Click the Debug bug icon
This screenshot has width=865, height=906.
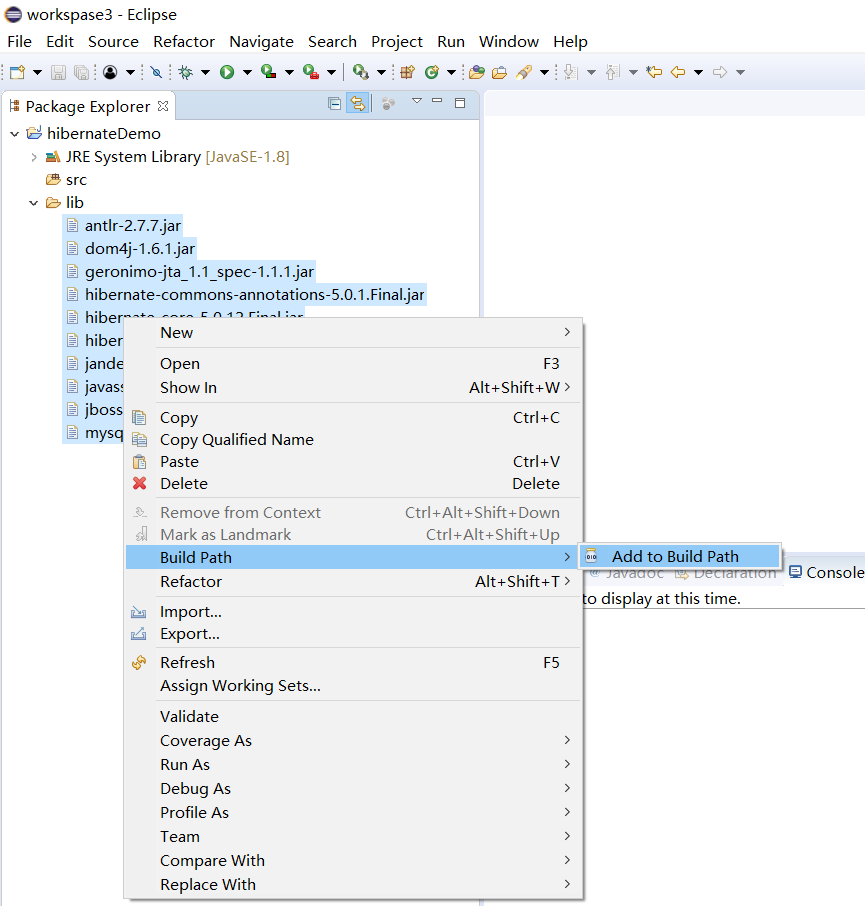click(x=185, y=72)
